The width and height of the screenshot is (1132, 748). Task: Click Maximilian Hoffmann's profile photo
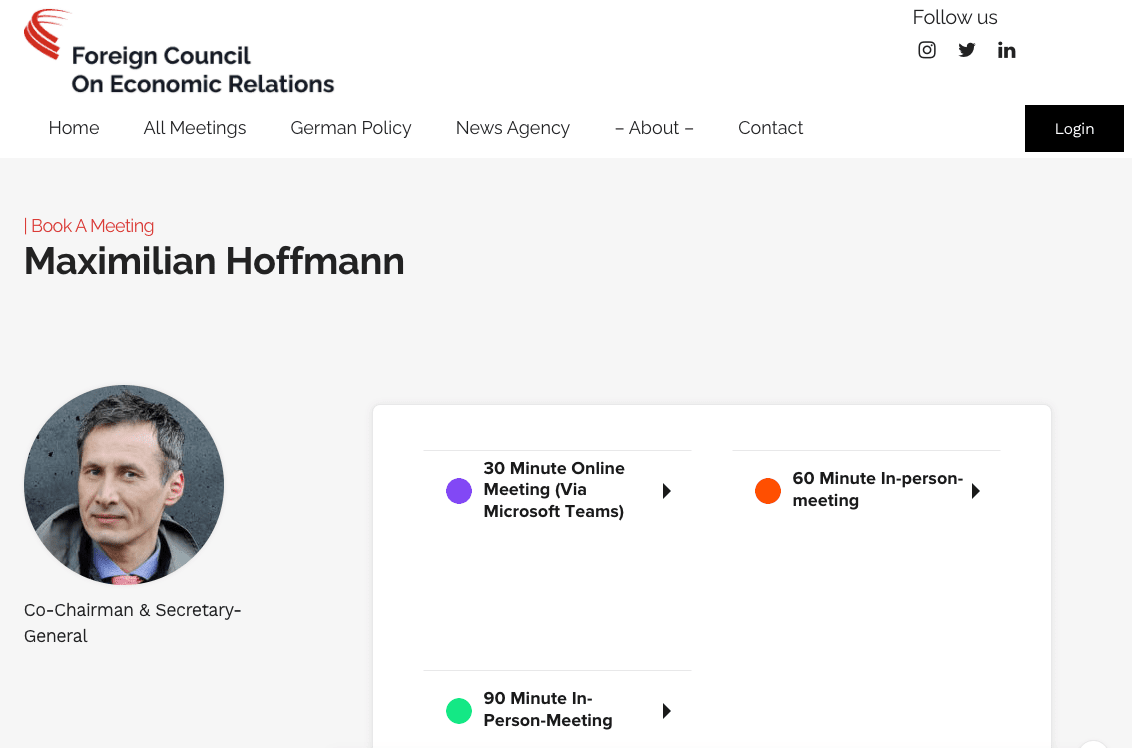pos(124,485)
